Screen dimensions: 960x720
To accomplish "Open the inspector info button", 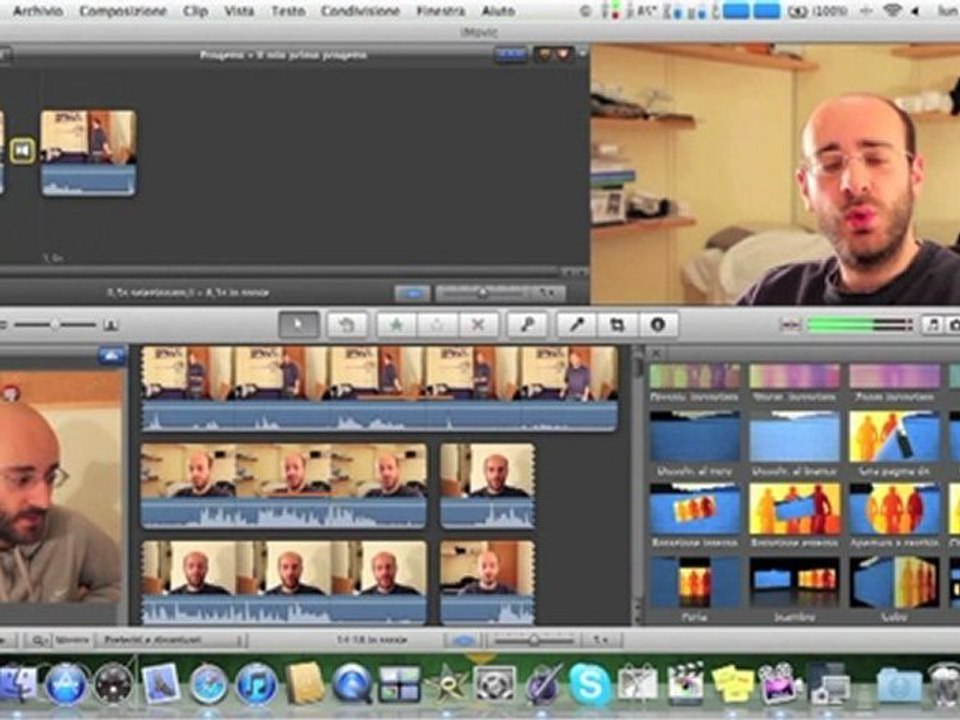I will click(x=658, y=324).
